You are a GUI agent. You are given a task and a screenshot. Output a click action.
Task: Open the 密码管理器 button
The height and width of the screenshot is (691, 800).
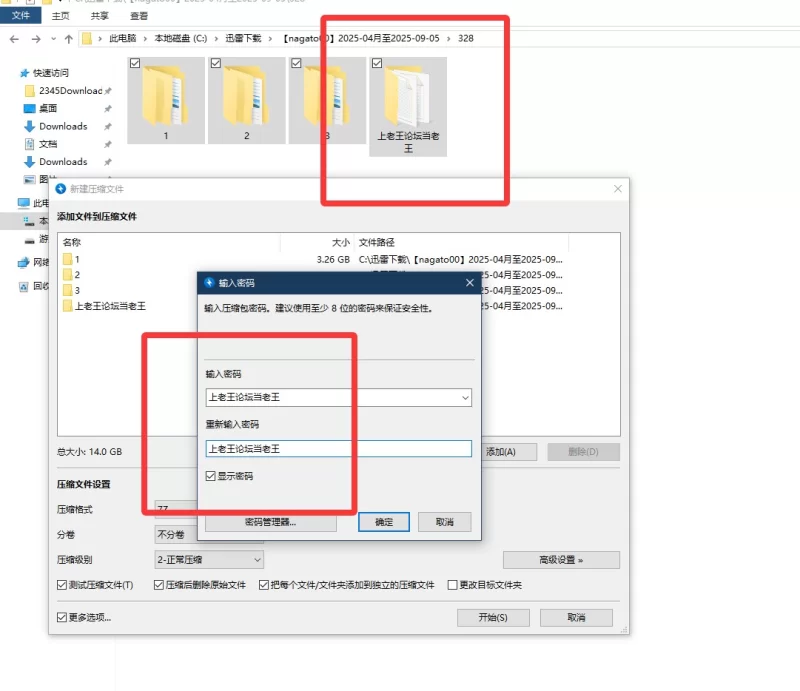click(271, 522)
